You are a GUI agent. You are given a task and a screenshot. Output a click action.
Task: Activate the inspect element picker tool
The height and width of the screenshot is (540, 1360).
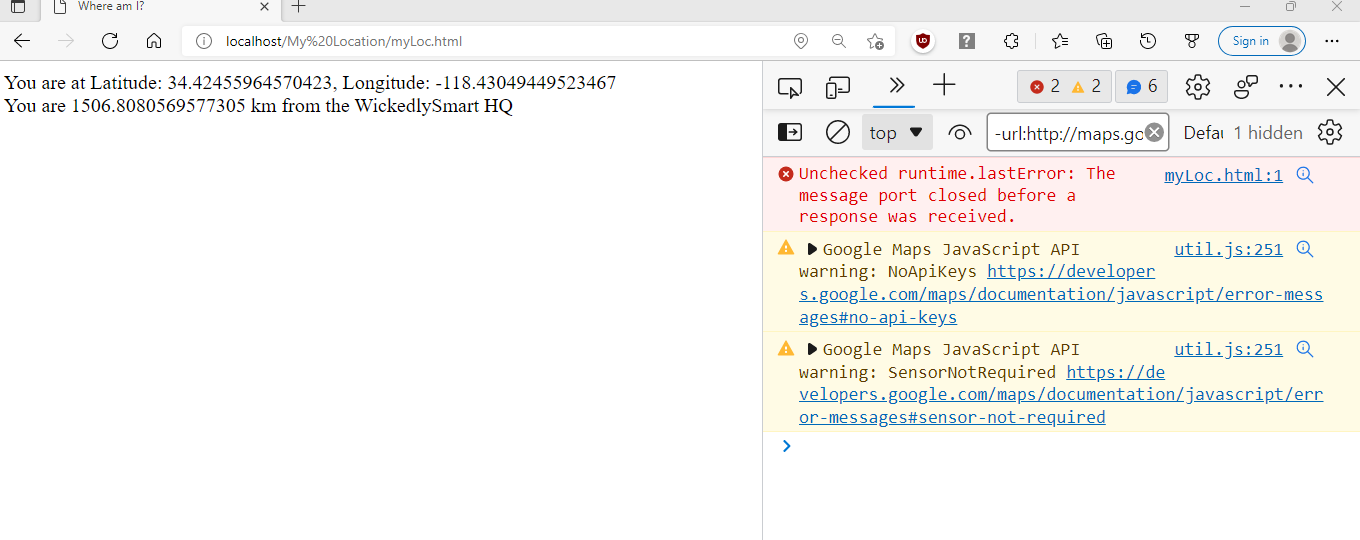790,87
